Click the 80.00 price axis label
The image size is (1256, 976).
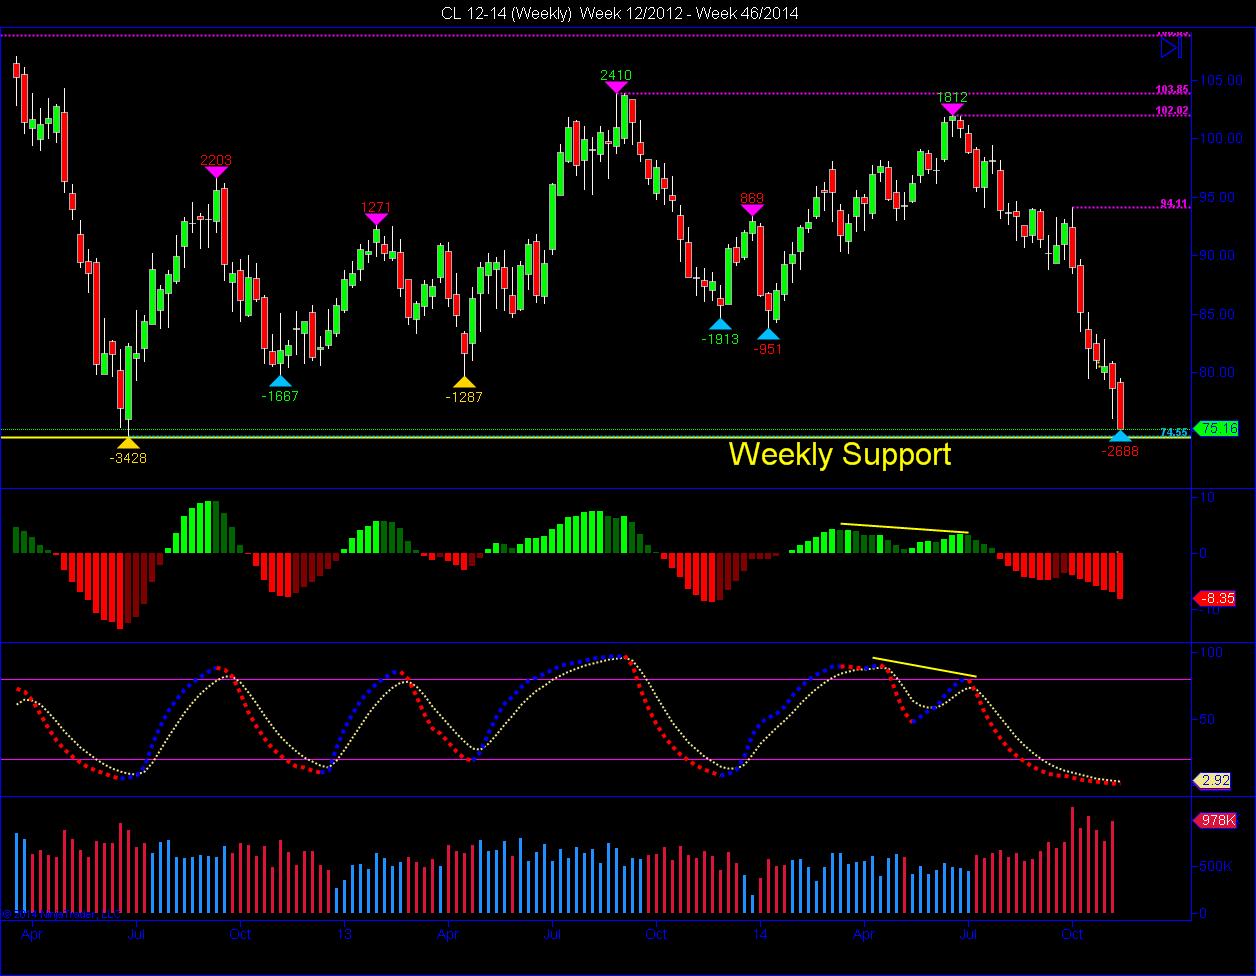pyautogui.click(x=1219, y=372)
